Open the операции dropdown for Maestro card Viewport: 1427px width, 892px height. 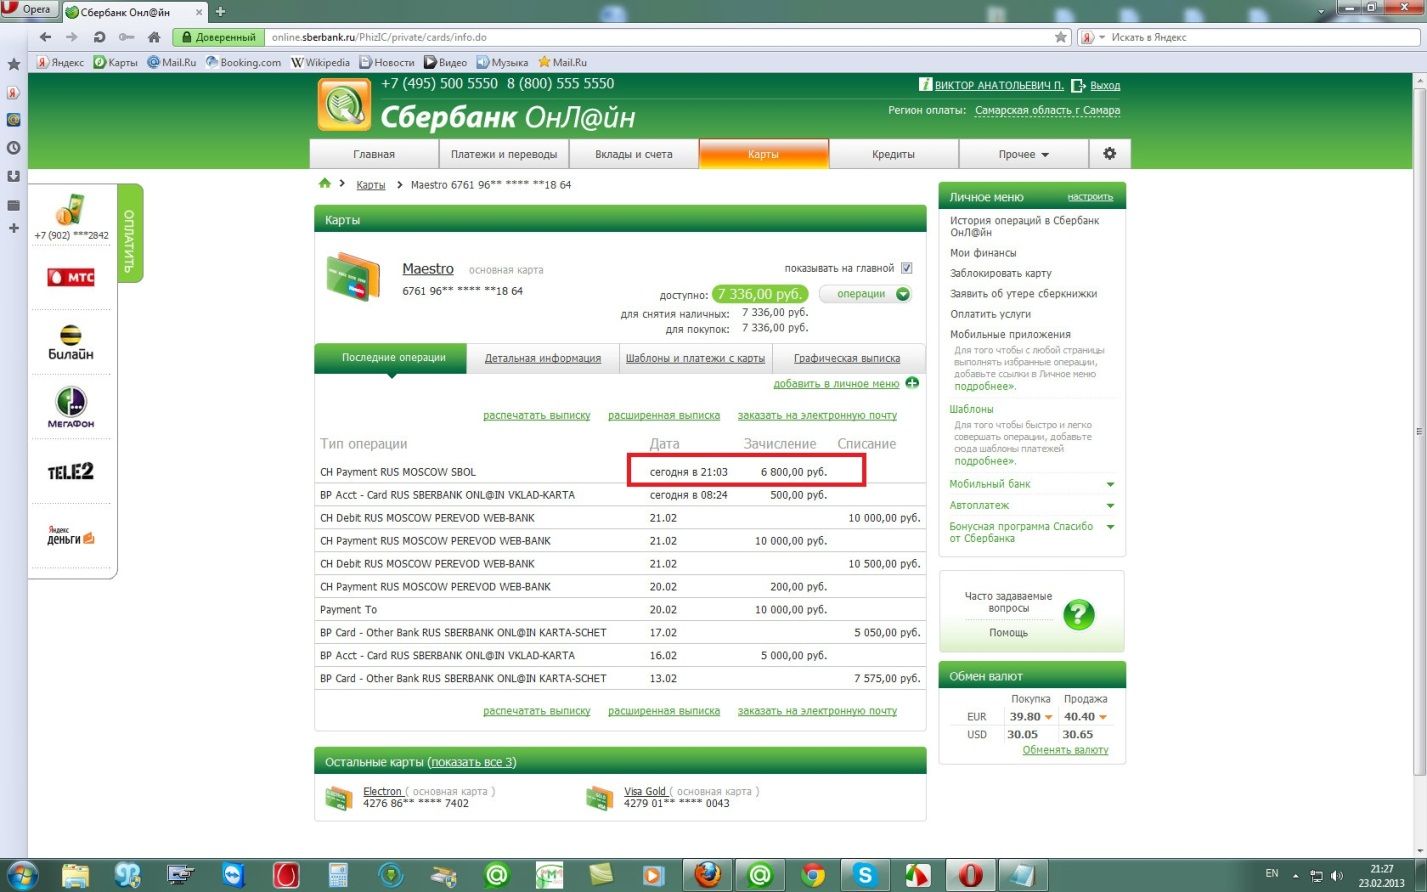coord(866,294)
